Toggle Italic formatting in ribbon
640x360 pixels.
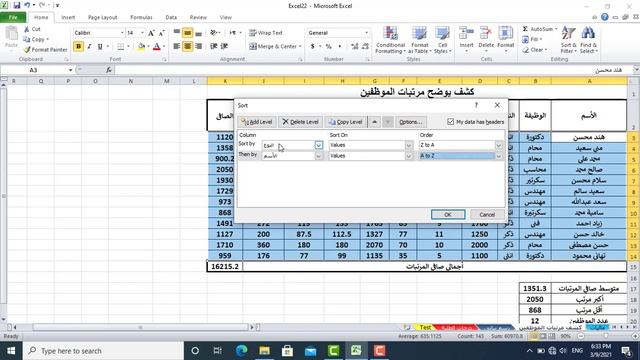[x=89, y=47]
